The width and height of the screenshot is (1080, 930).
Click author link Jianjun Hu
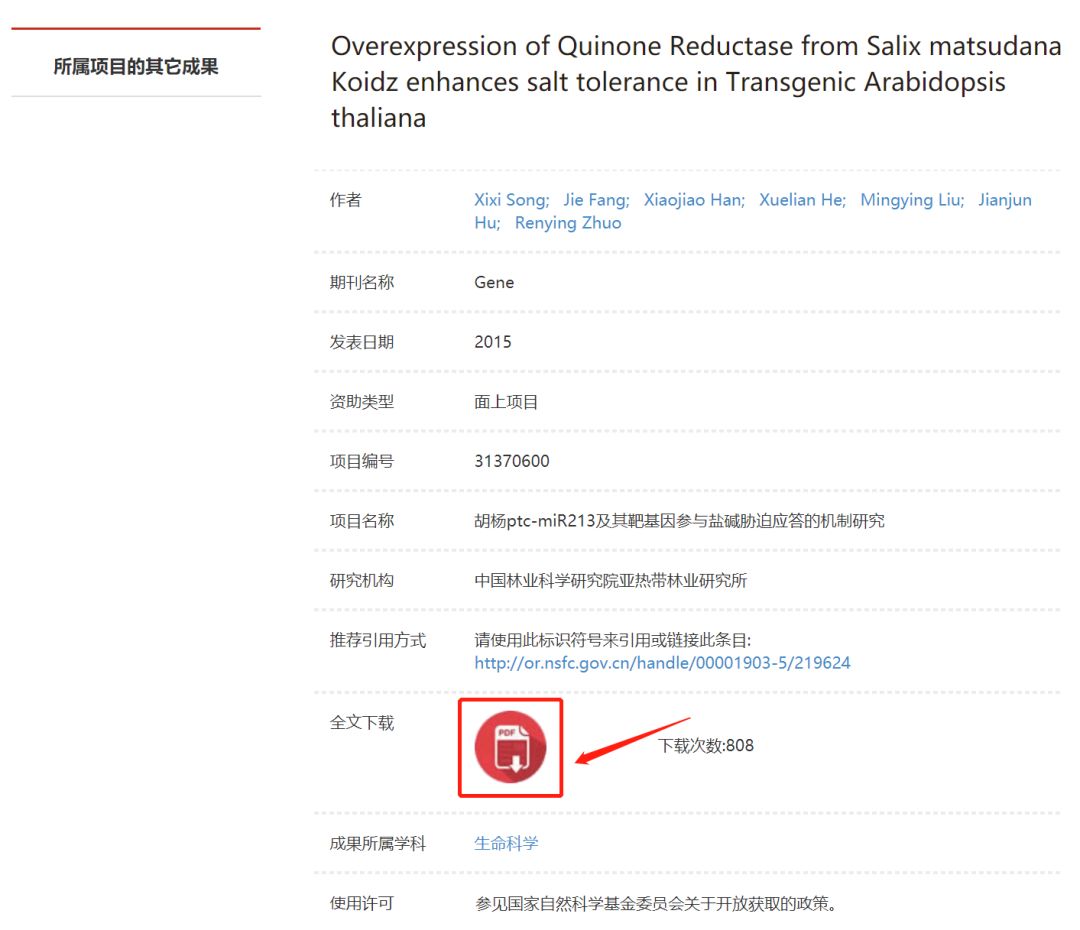(1006, 200)
